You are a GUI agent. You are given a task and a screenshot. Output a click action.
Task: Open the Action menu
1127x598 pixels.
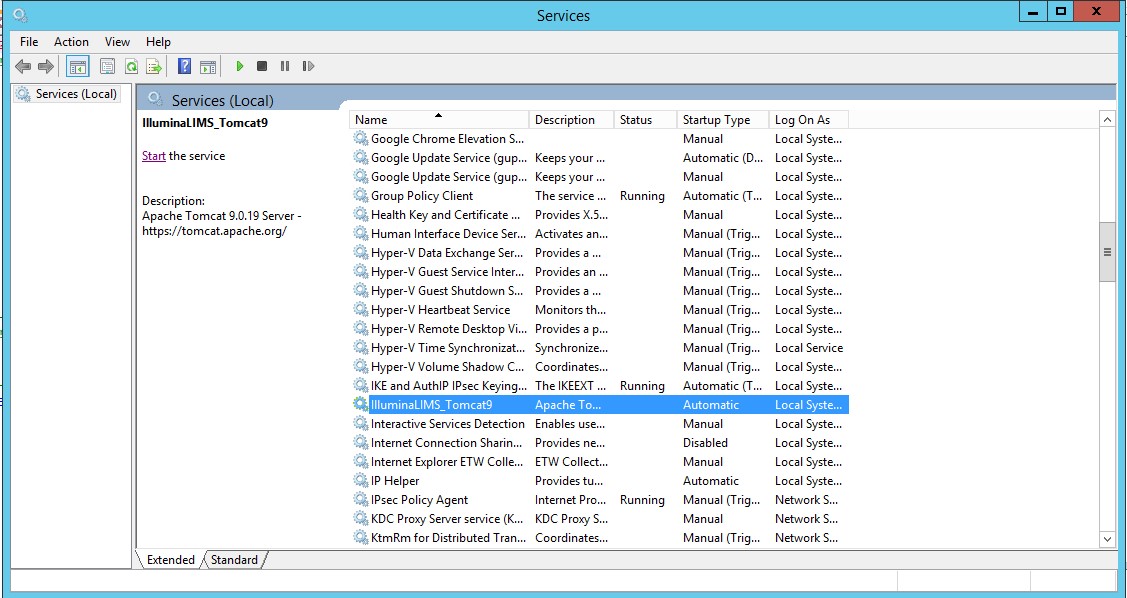71,42
